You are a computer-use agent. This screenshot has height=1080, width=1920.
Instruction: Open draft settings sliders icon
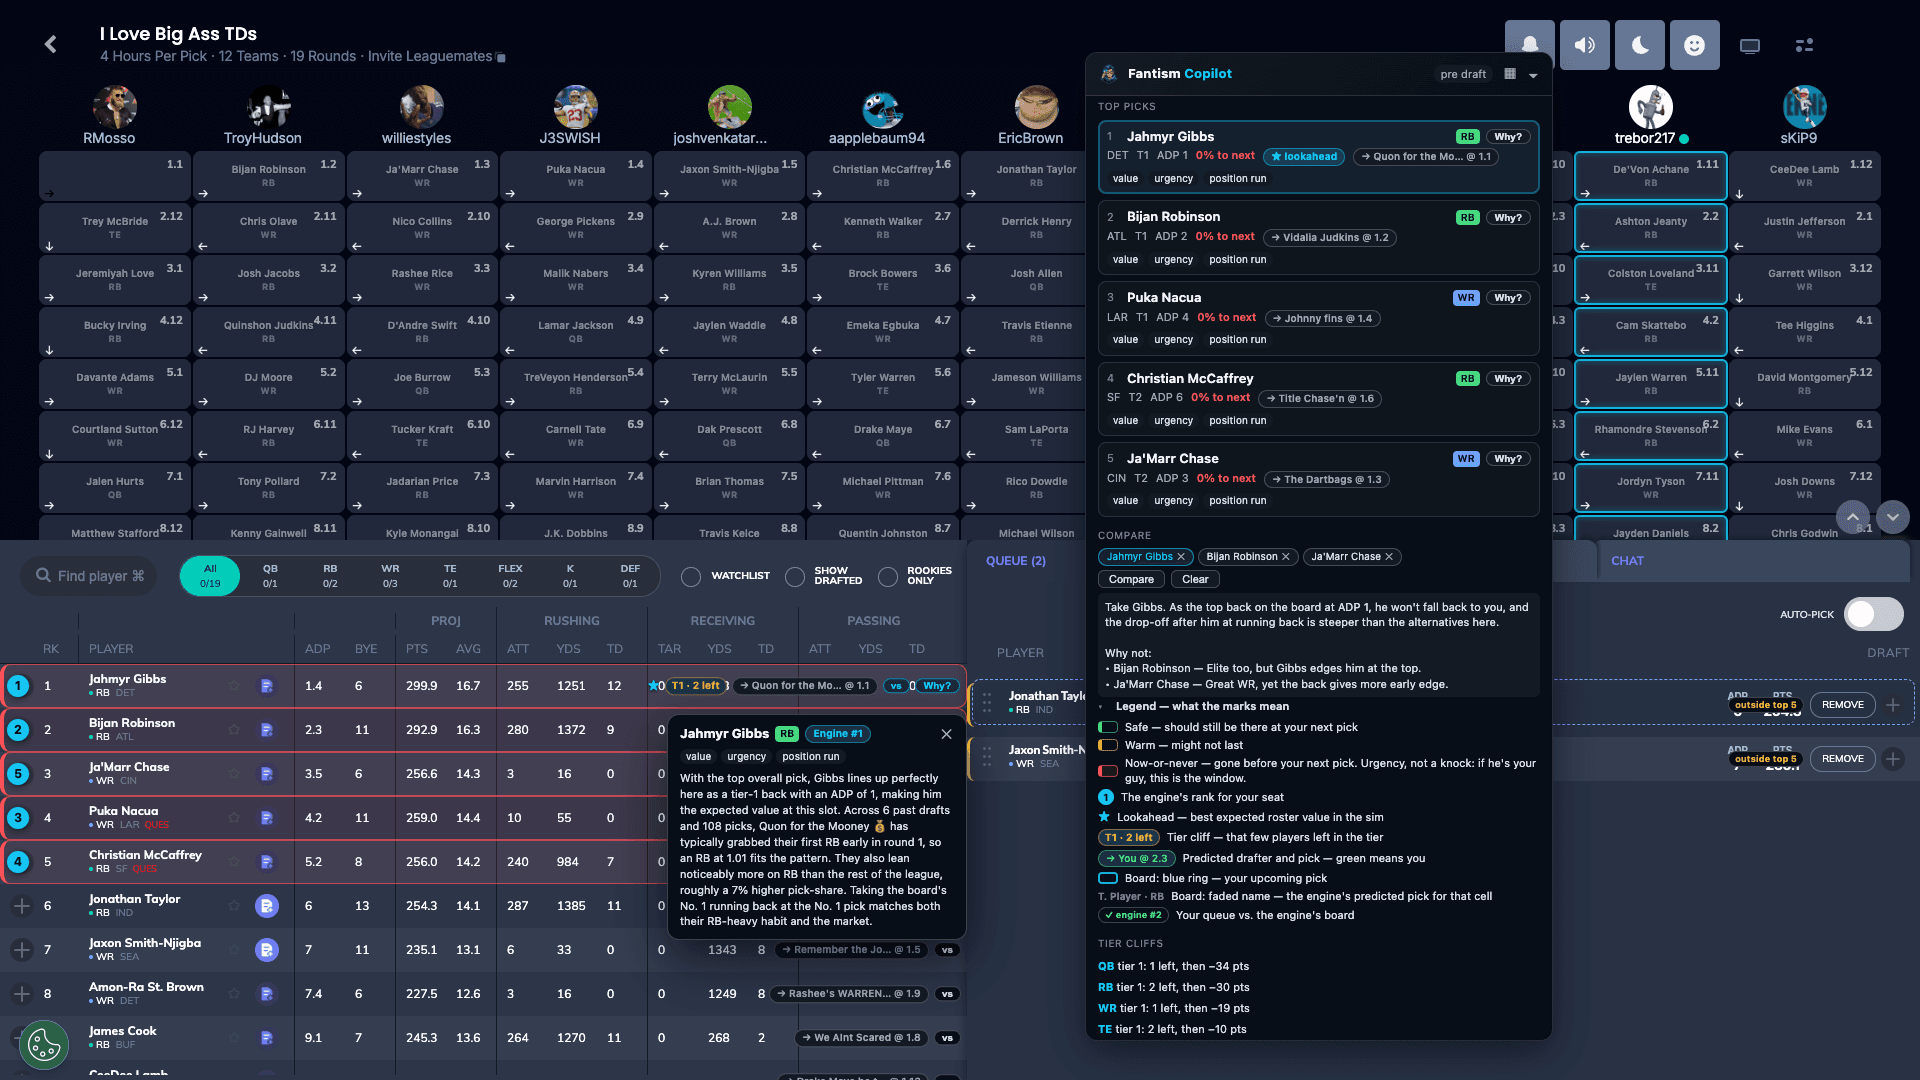[1804, 45]
